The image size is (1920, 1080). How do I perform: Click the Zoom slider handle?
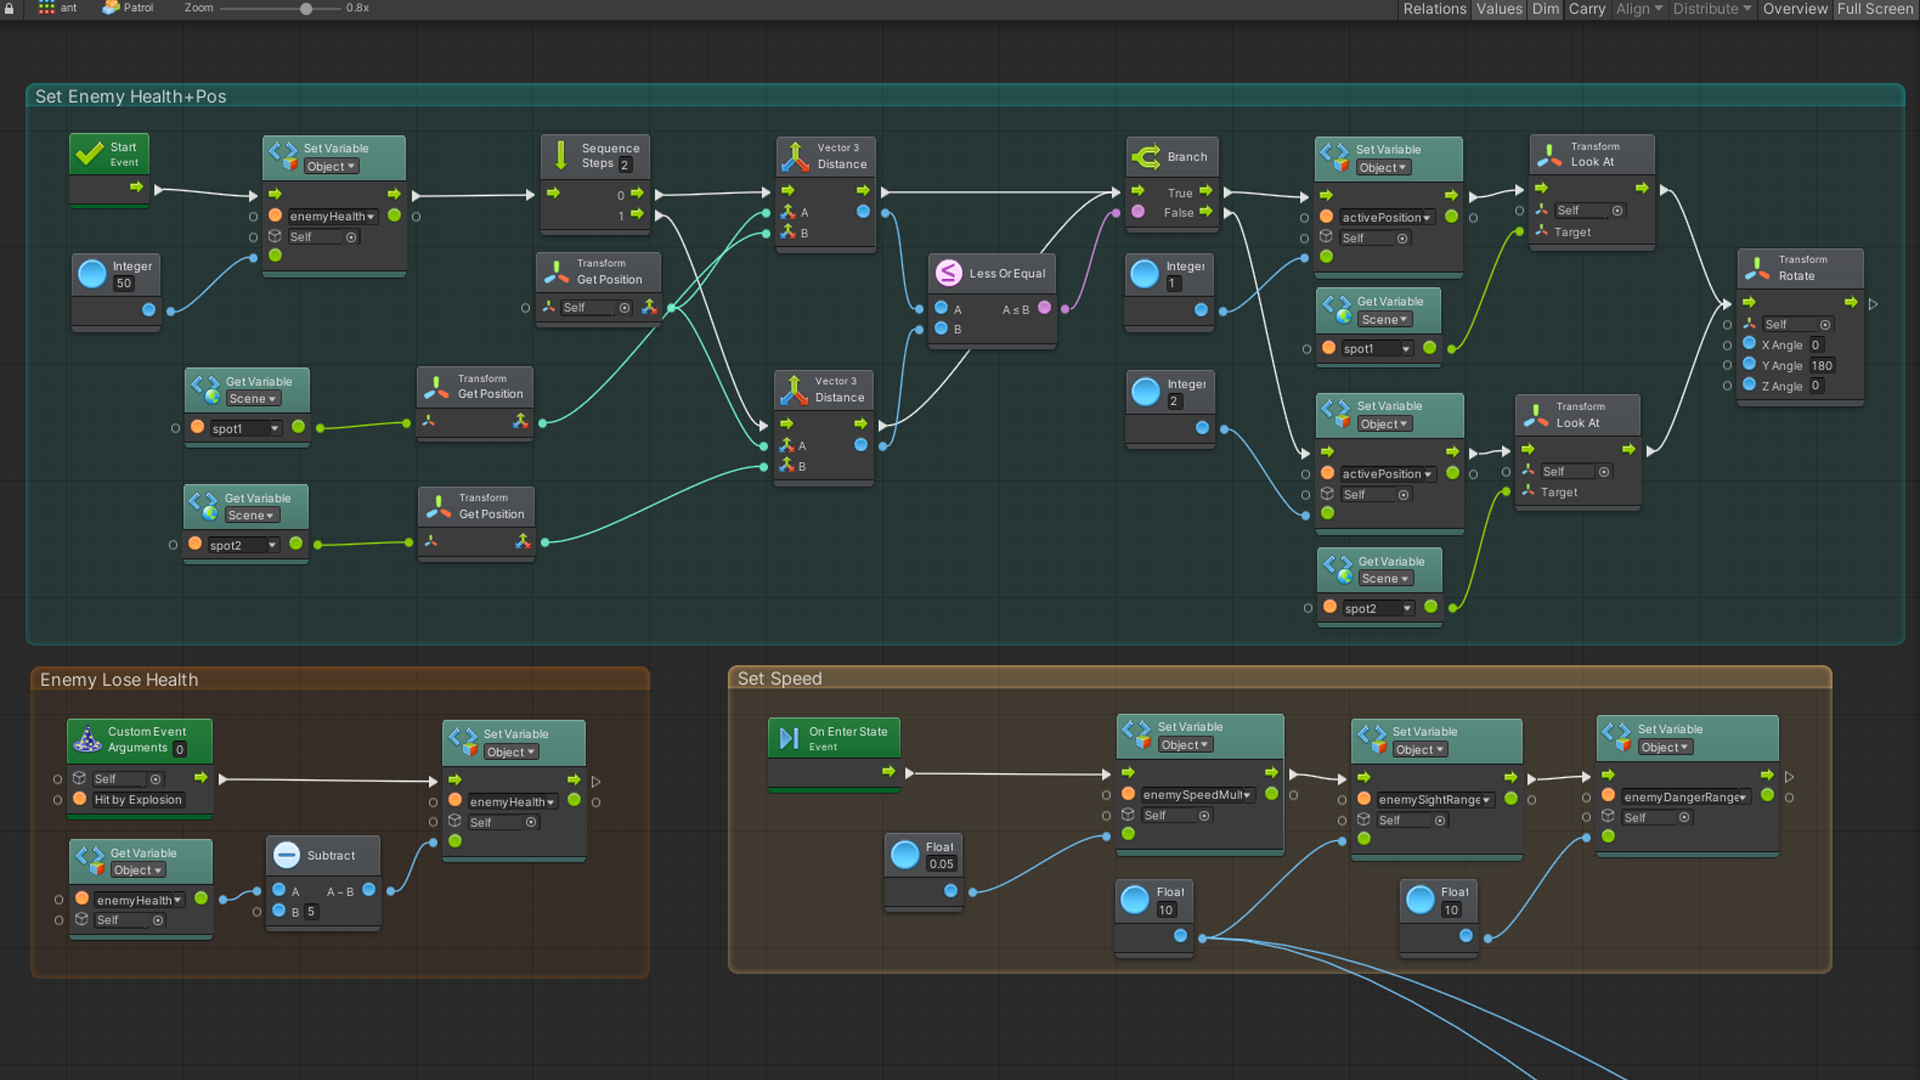306,8
